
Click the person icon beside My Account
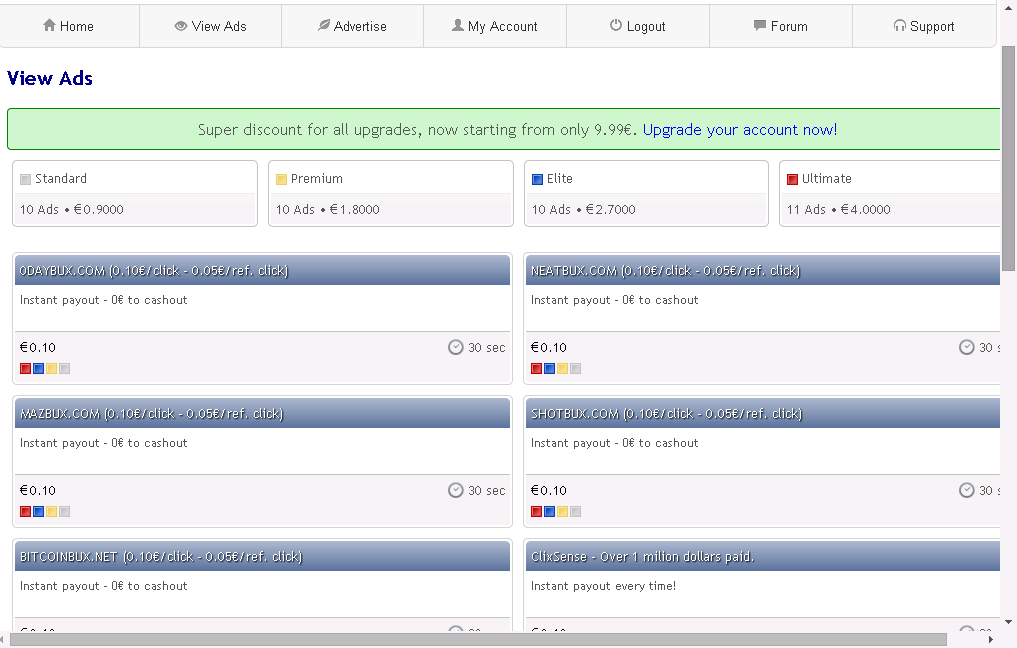click(x=458, y=25)
